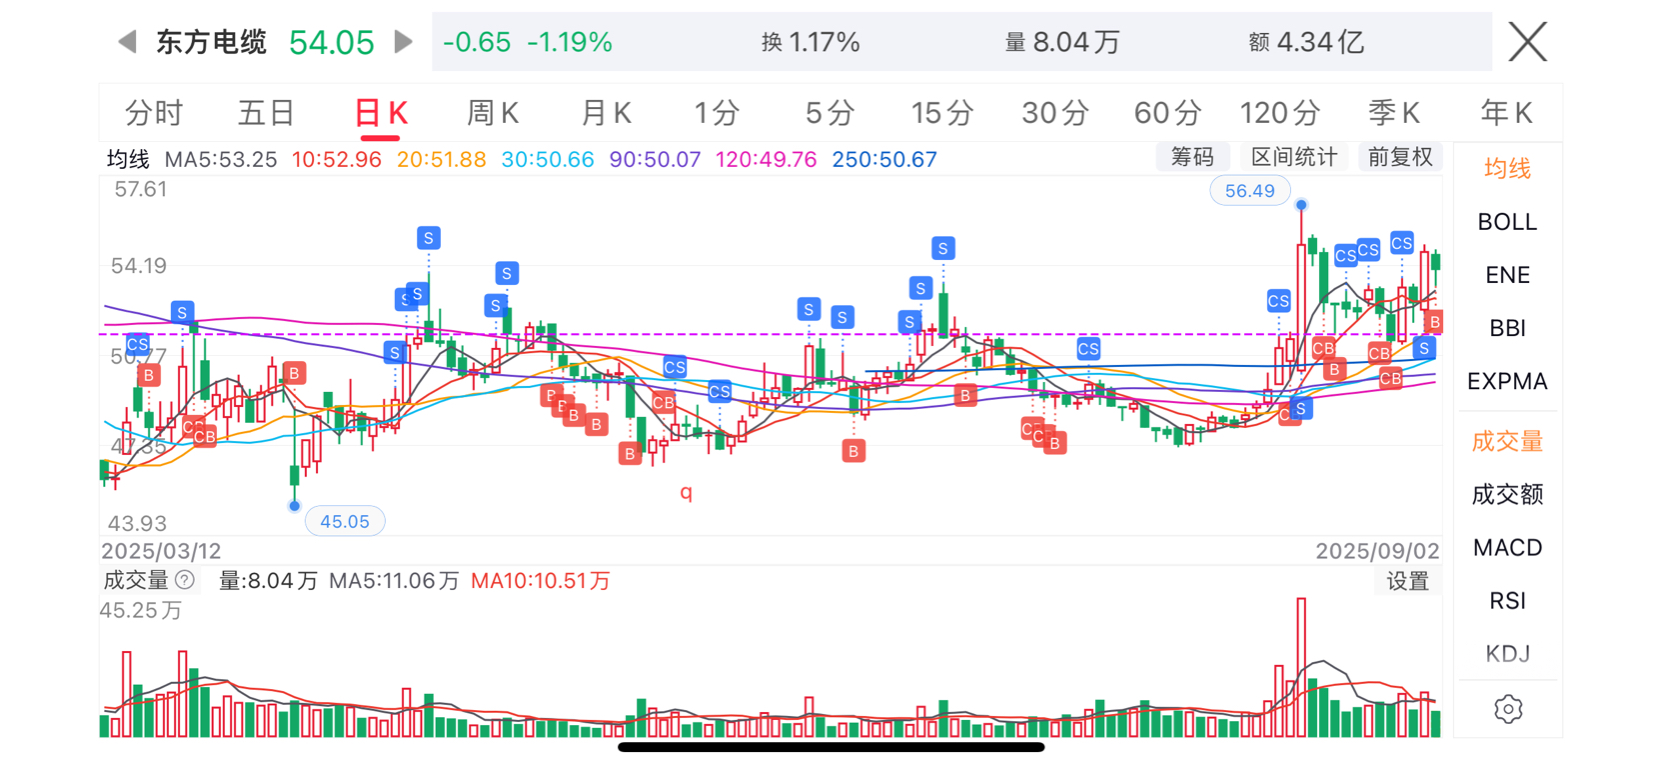1663x768 pixels.
Task: Select RSI sub-indicator
Action: [x=1507, y=601]
